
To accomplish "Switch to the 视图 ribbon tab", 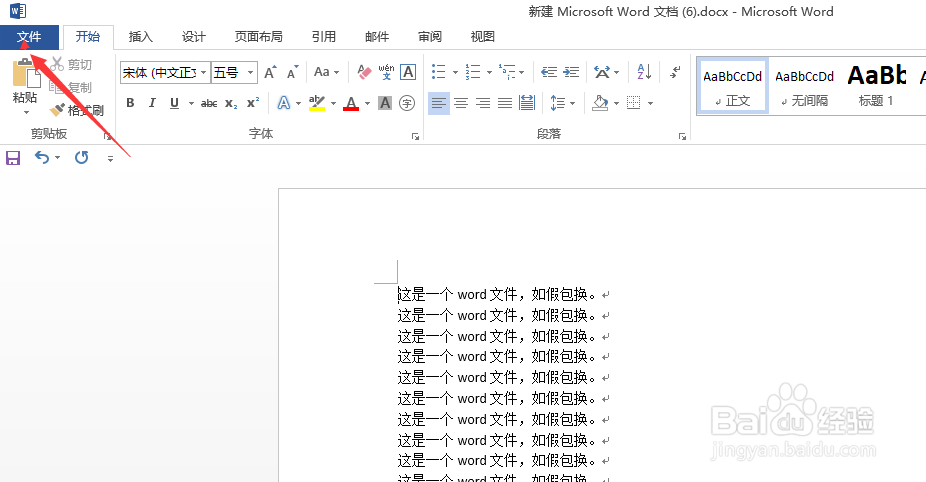I will (x=482, y=37).
